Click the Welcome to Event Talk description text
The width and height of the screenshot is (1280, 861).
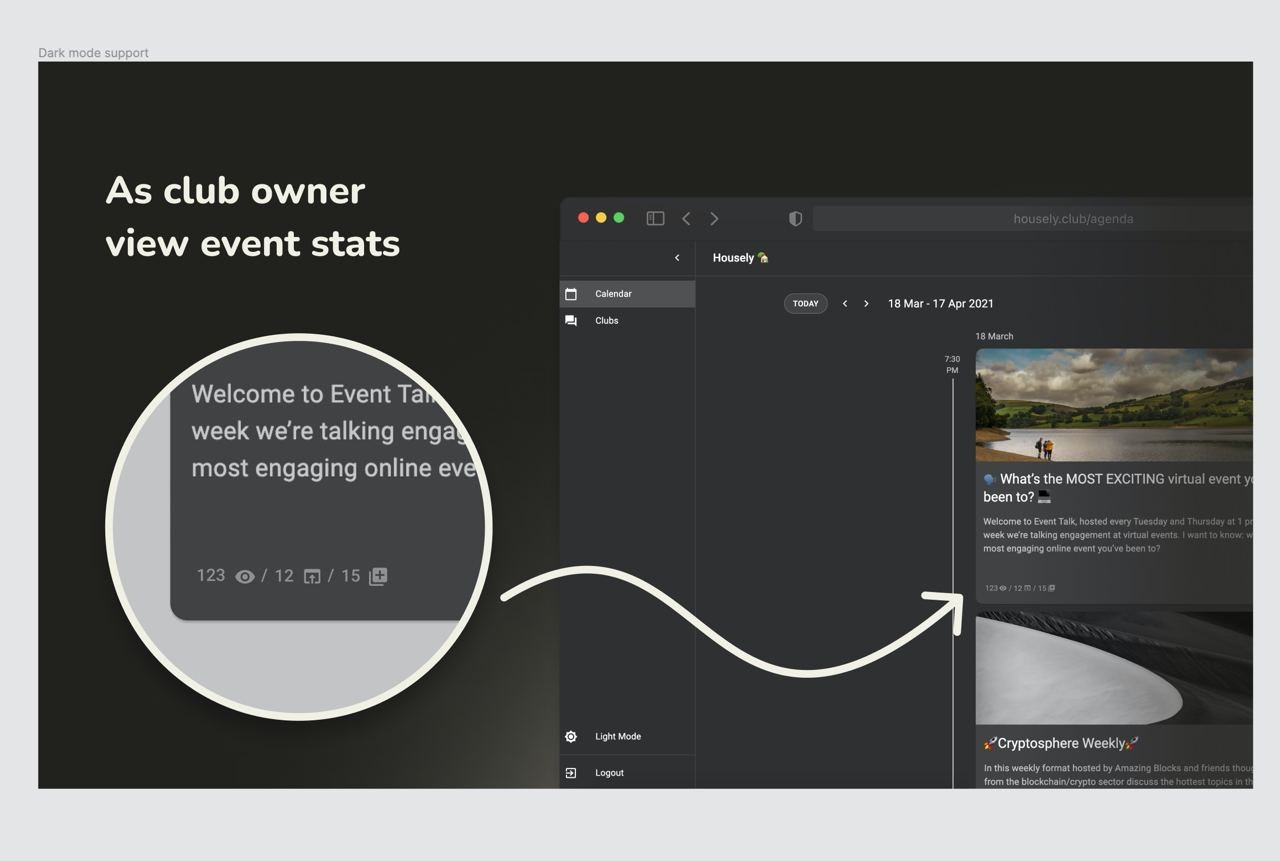(1118, 535)
